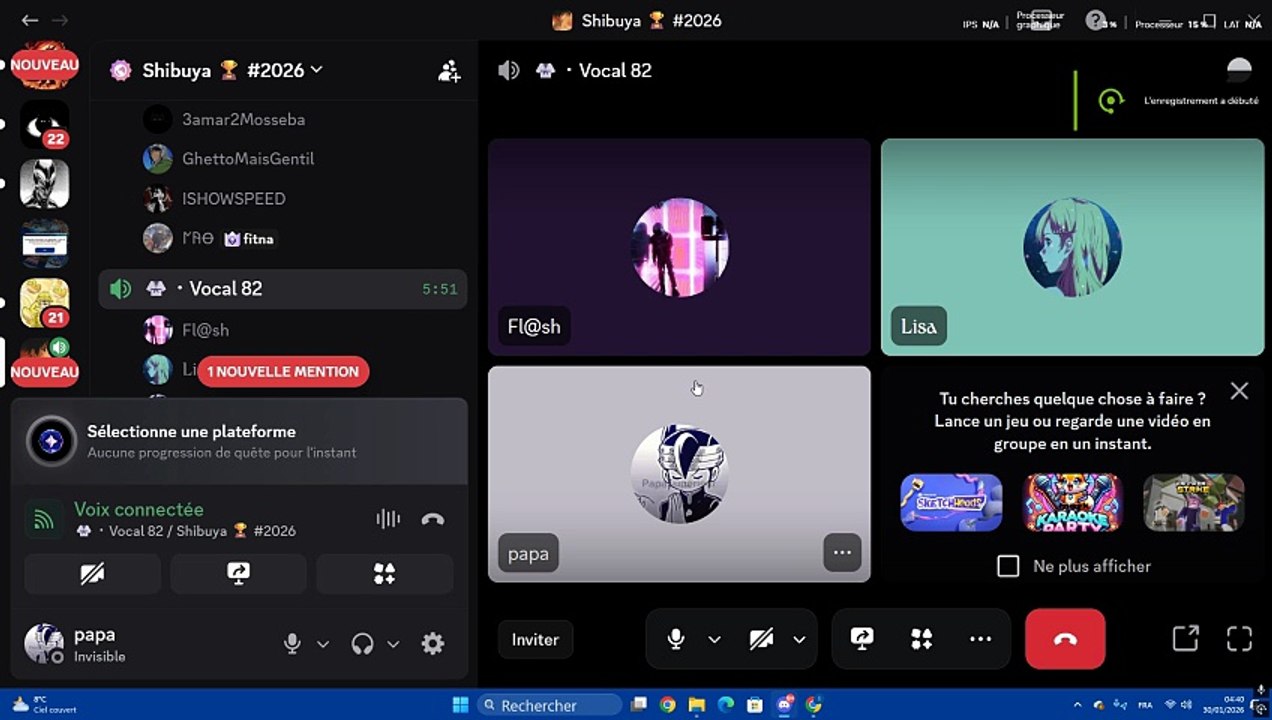Viewport: 1272px width, 720px height.
Task: Launch the Karaoke Party activity
Action: pyautogui.click(x=1072, y=502)
